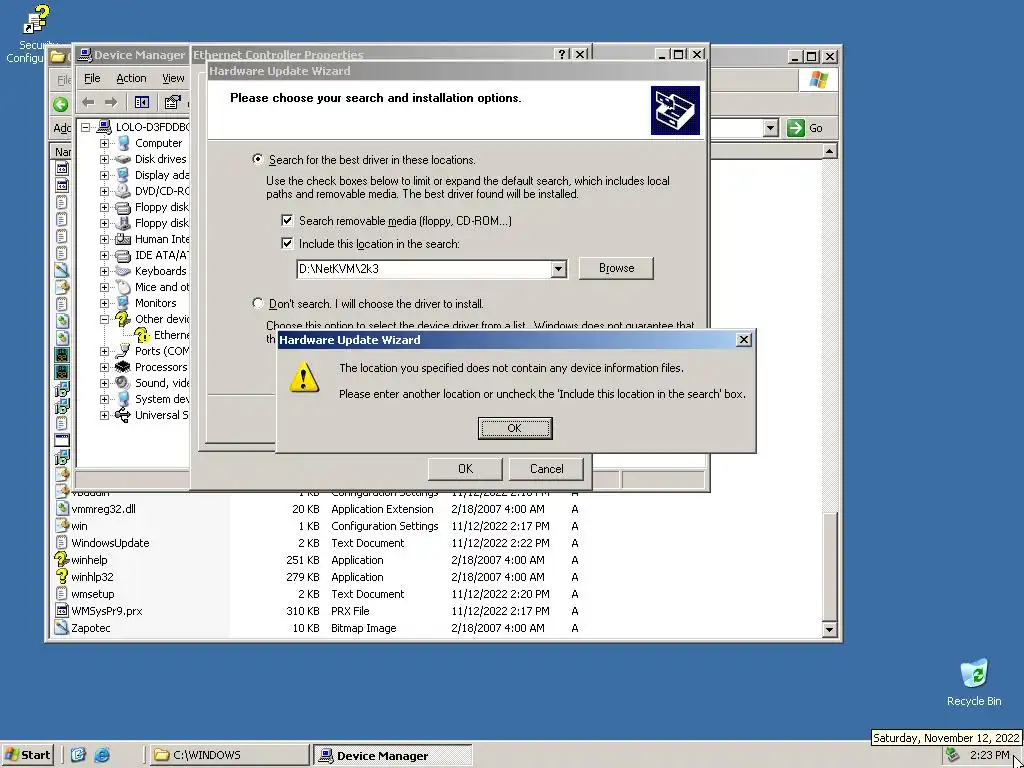Click OK in the warning message box

tap(515, 428)
